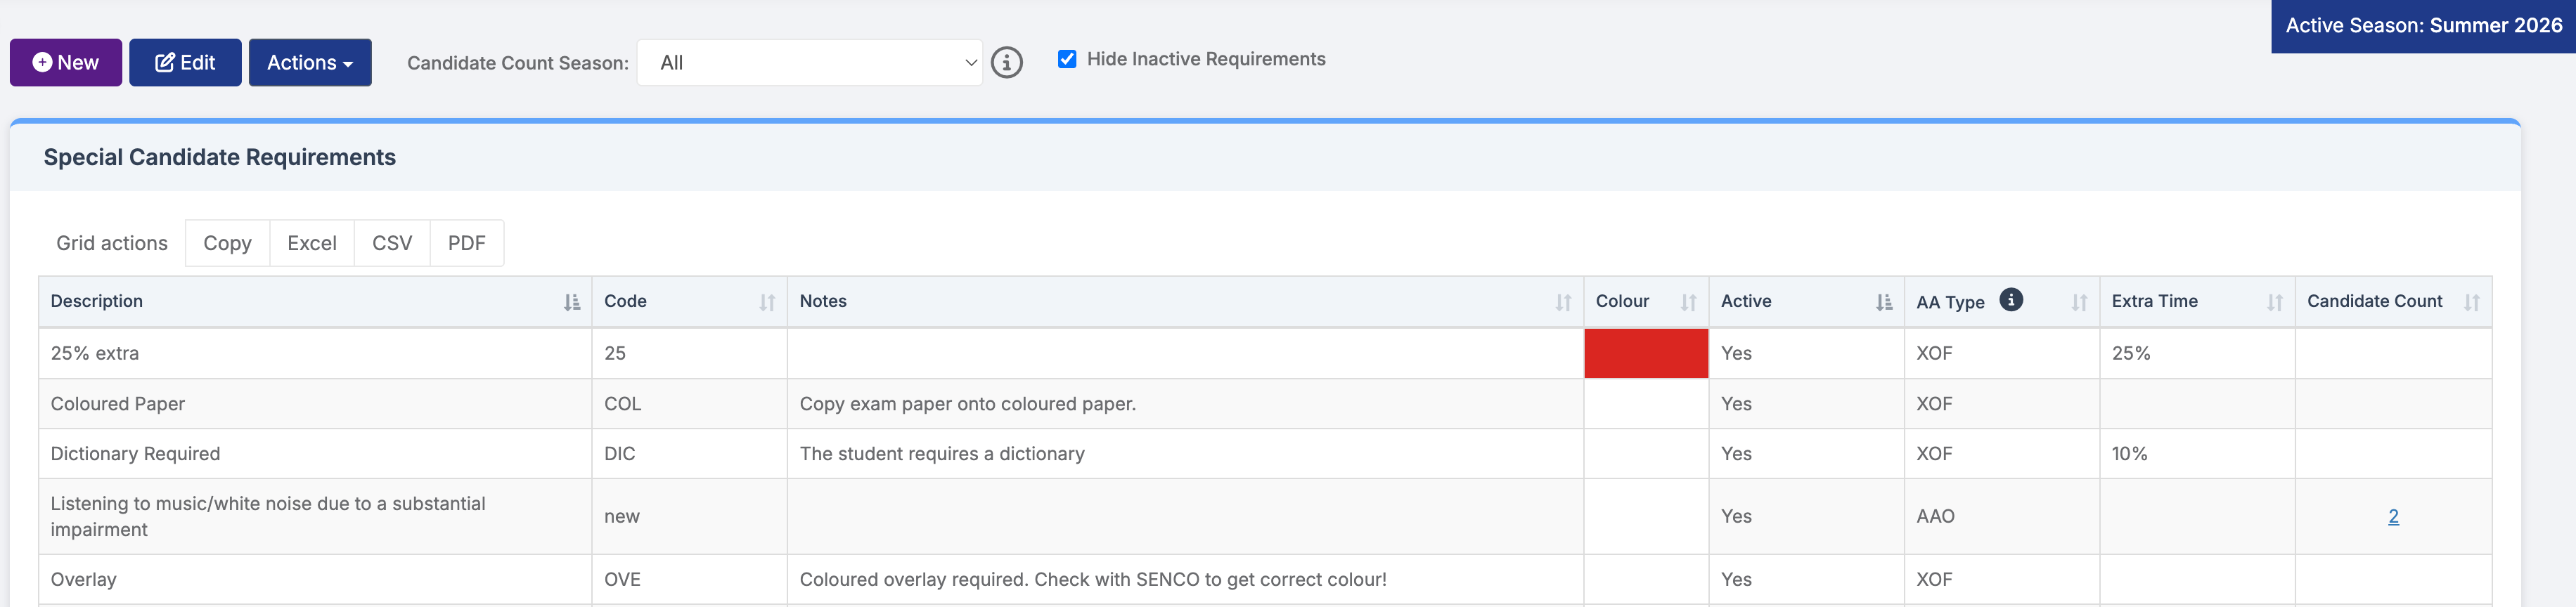The image size is (2576, 607).
Task: Export the grid to Excel
Action: click(x=311, y=243)
